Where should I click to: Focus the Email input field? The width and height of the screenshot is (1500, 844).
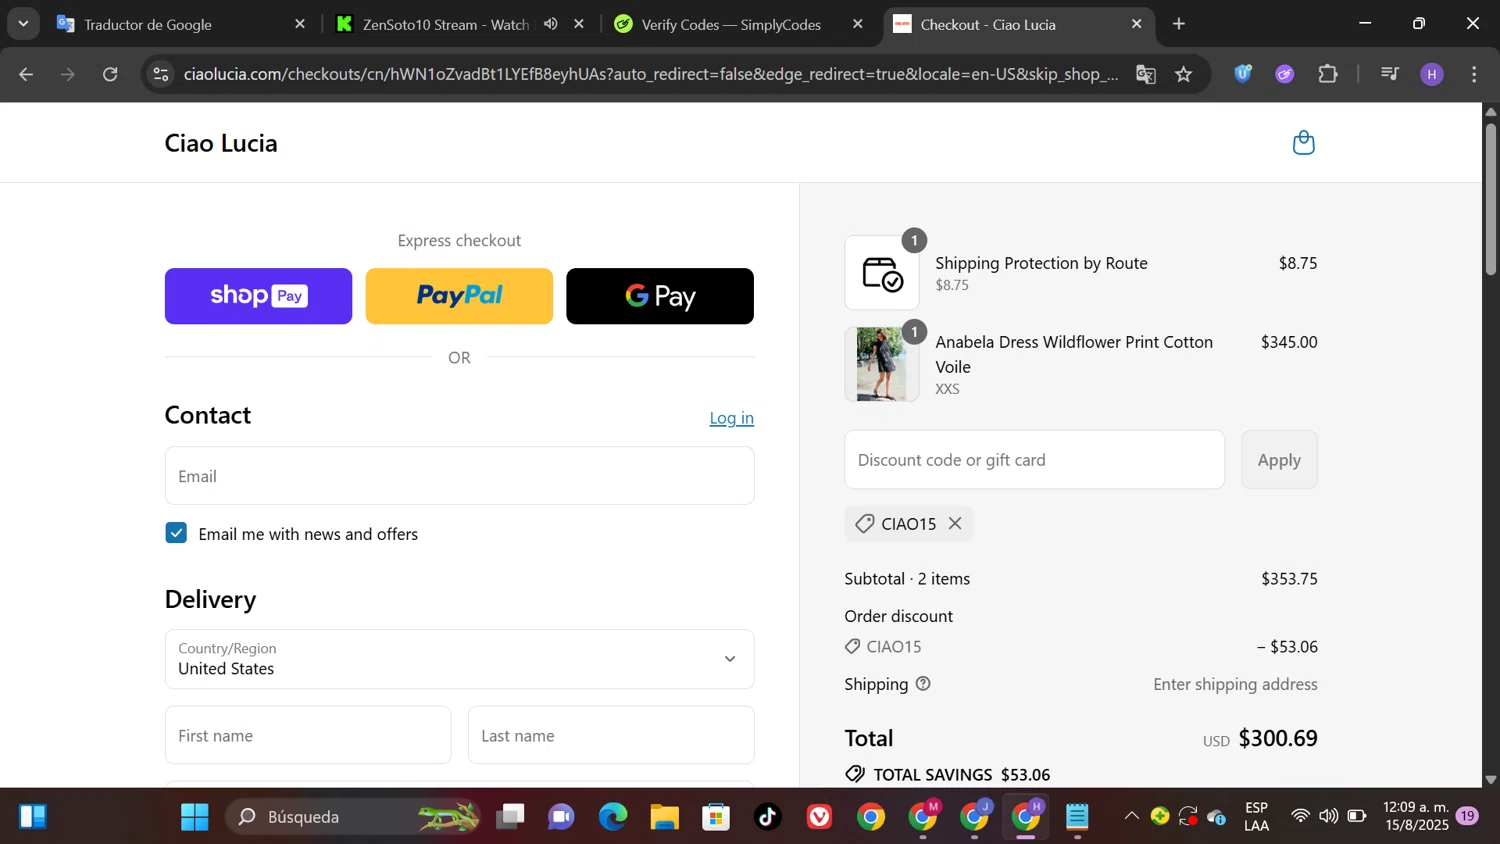click(459, 476)
